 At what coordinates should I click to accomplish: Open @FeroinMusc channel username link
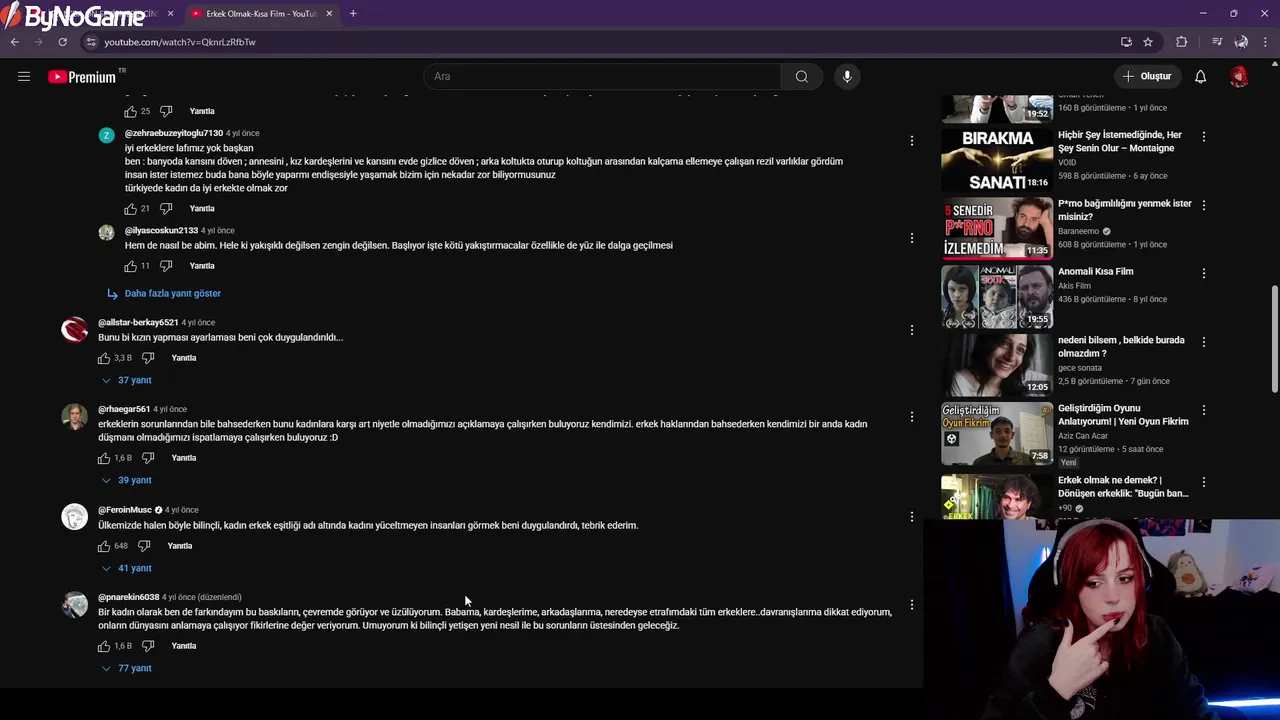pyautogui.click(x=125, y=510)
